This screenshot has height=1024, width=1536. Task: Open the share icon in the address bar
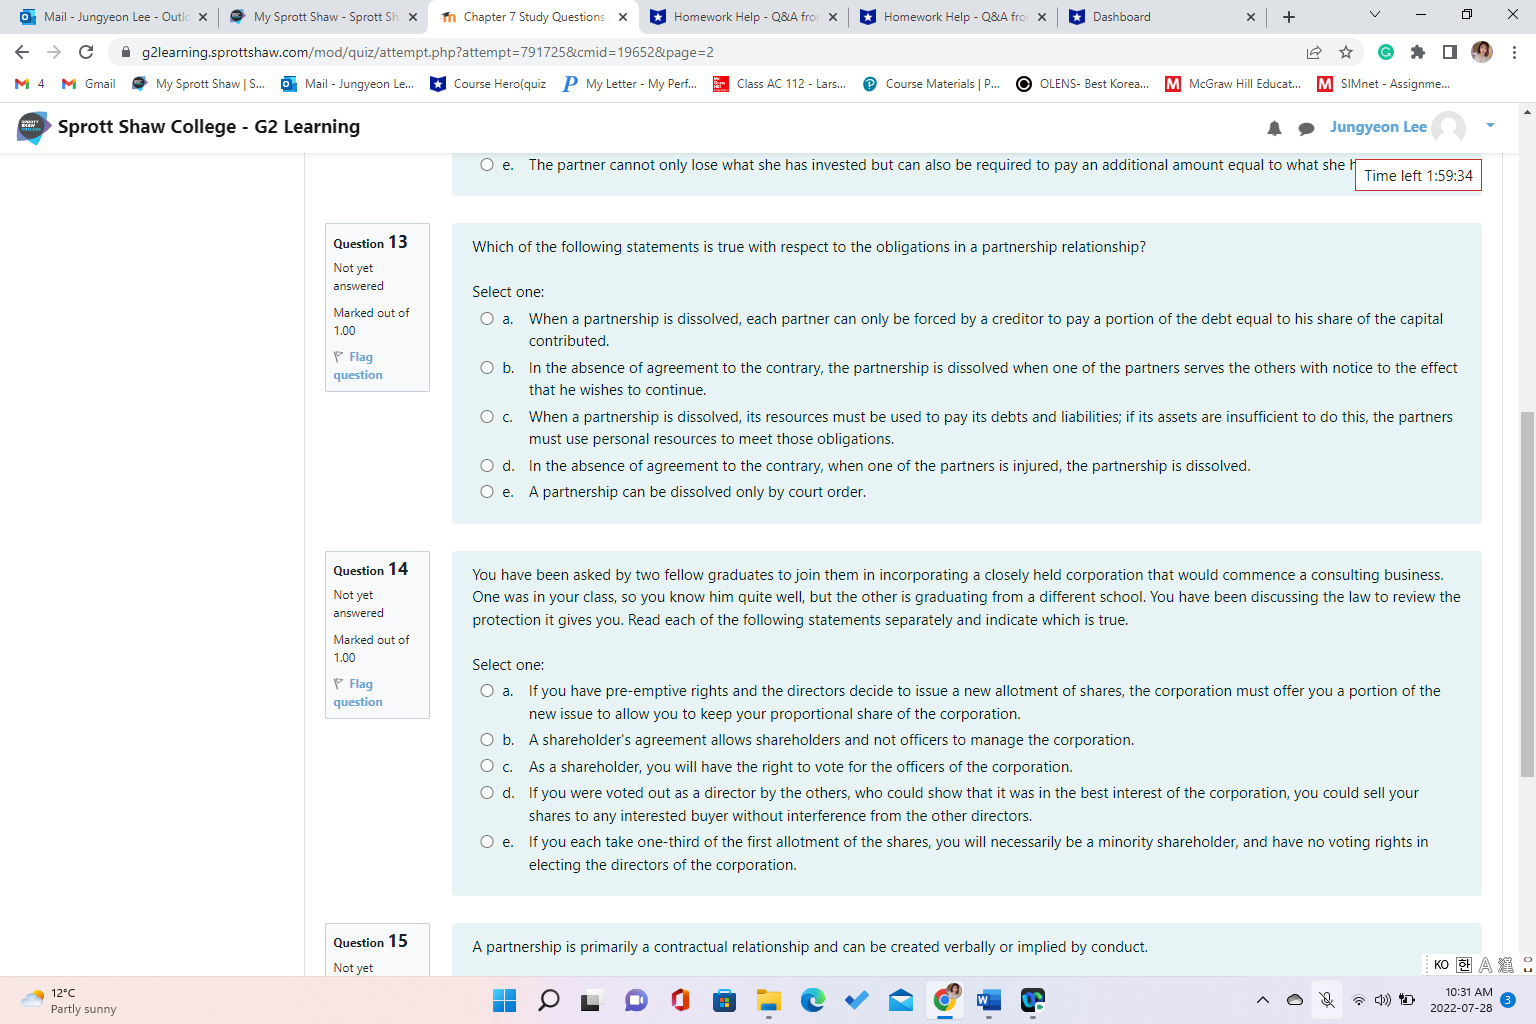(1313, 51)
